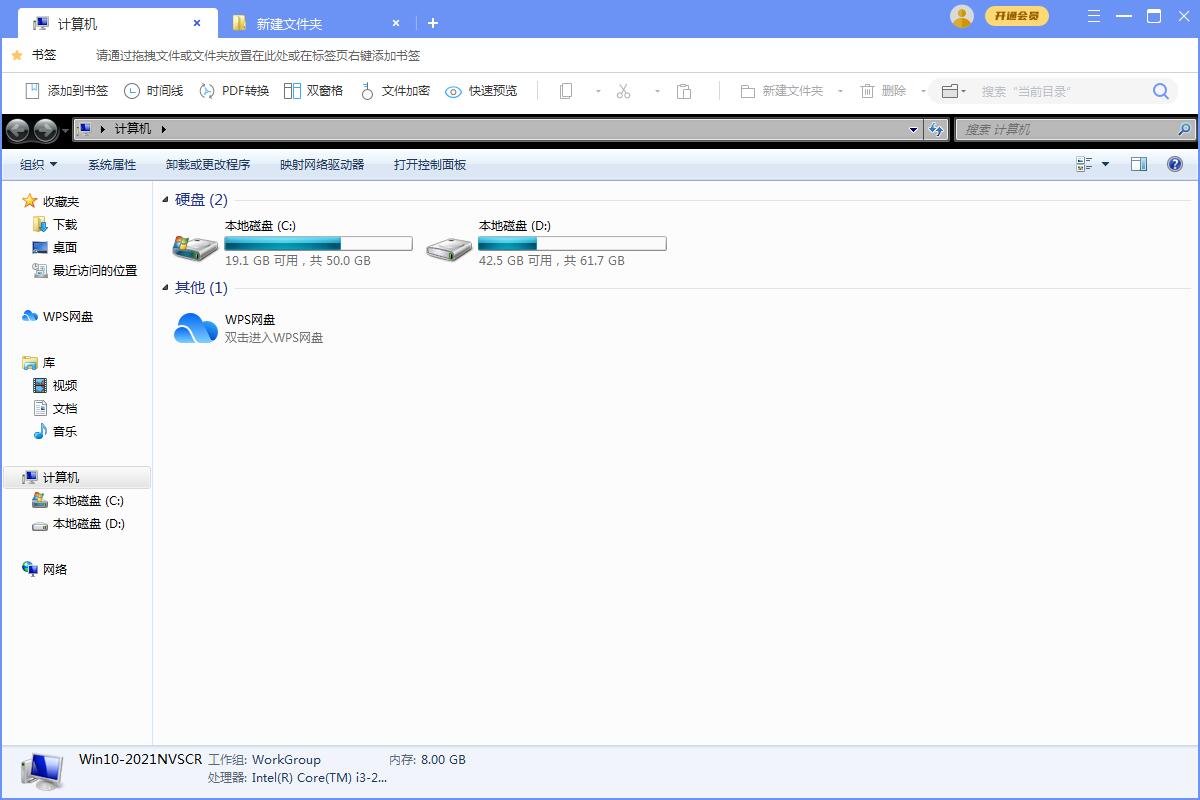Expand the 组织 dropdown menu

[x=39, y=164]
